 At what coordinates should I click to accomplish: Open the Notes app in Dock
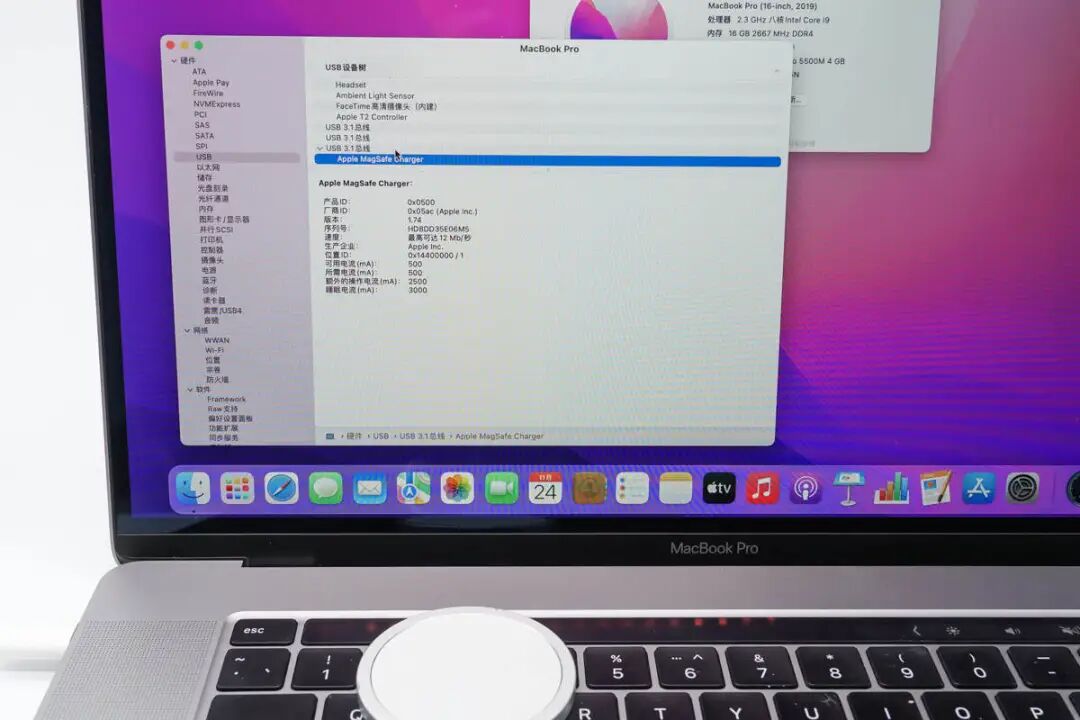[676, 488]
